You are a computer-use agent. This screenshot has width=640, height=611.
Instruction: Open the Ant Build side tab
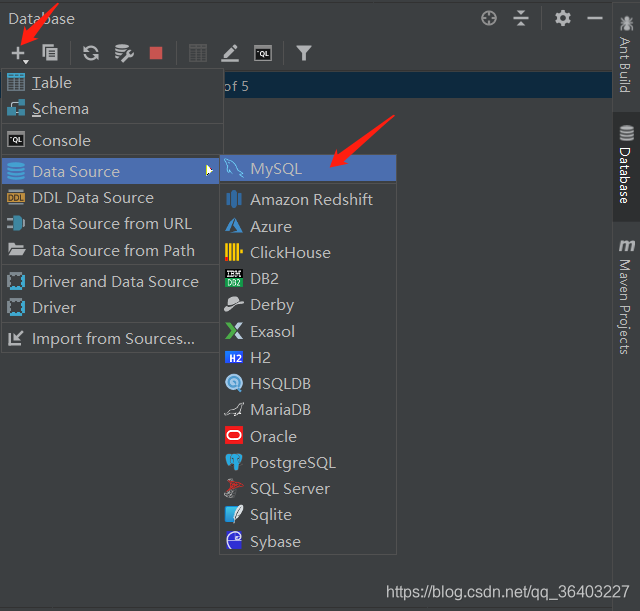tap(626, 54)
